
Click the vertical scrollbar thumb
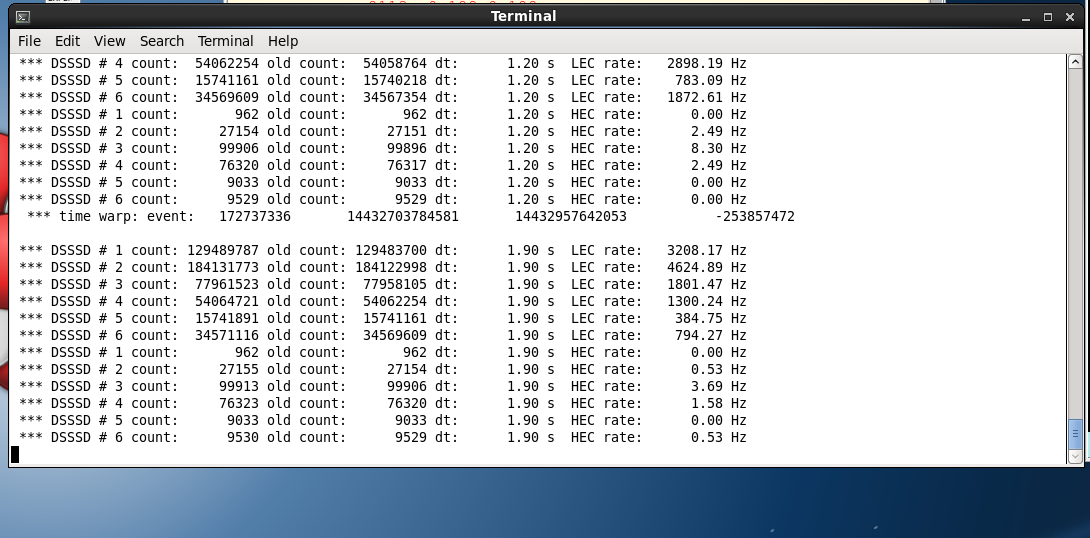point(1075,434)
